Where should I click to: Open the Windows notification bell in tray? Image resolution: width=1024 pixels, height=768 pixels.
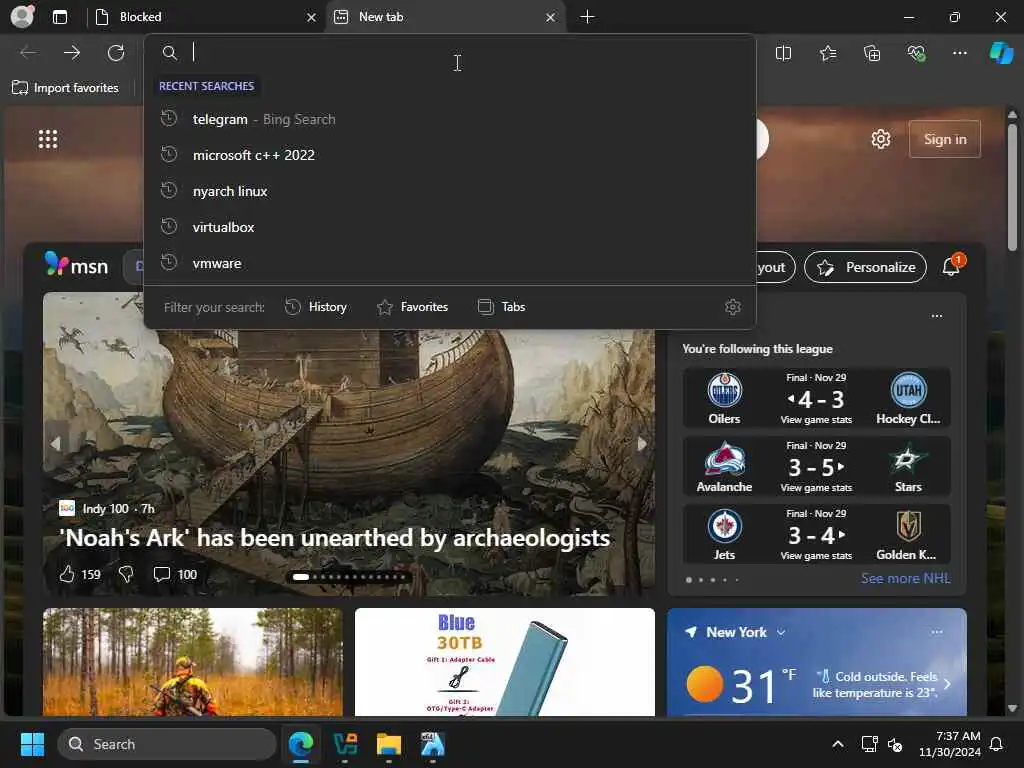pyautogui.click(x=996, y=744)
